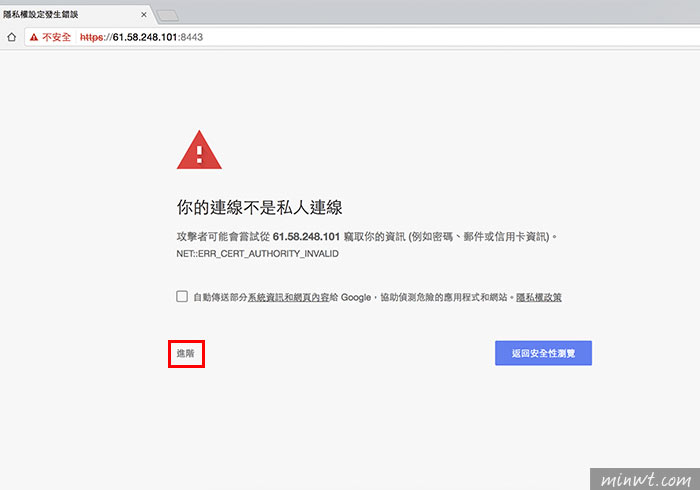Enable the 自動傳送部分系統資訊 checkbox
The height and width of the screenshot is (490, 700).
pyautogui.click(x=182, y=296)
